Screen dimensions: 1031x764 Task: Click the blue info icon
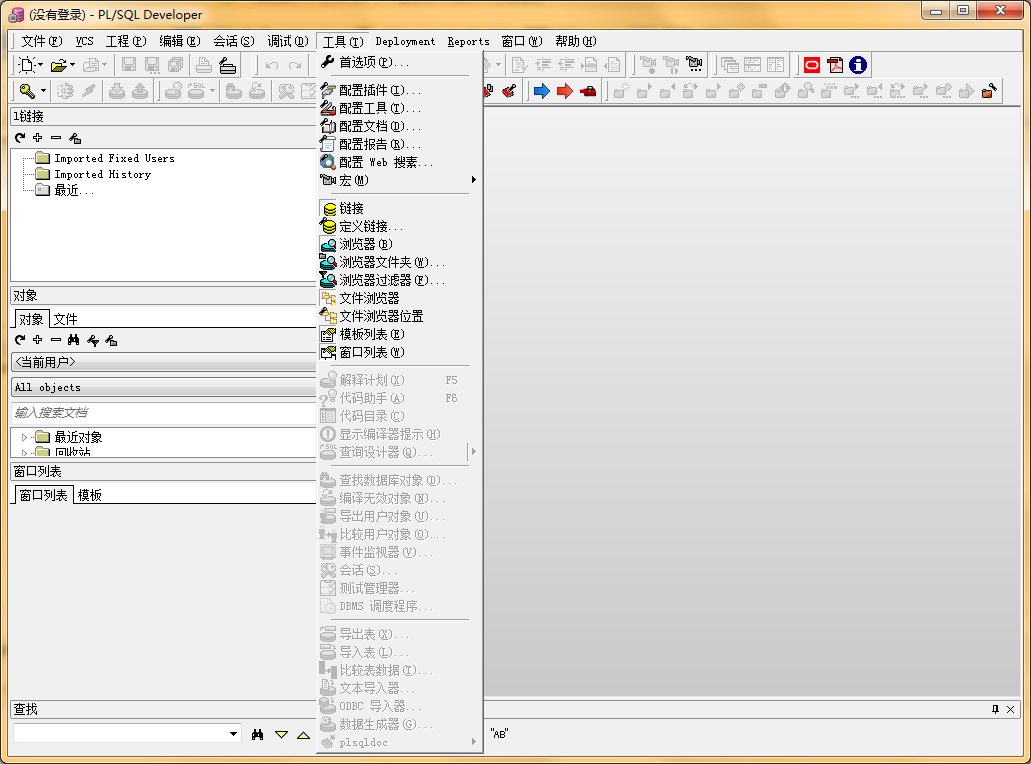coord(857,65)
